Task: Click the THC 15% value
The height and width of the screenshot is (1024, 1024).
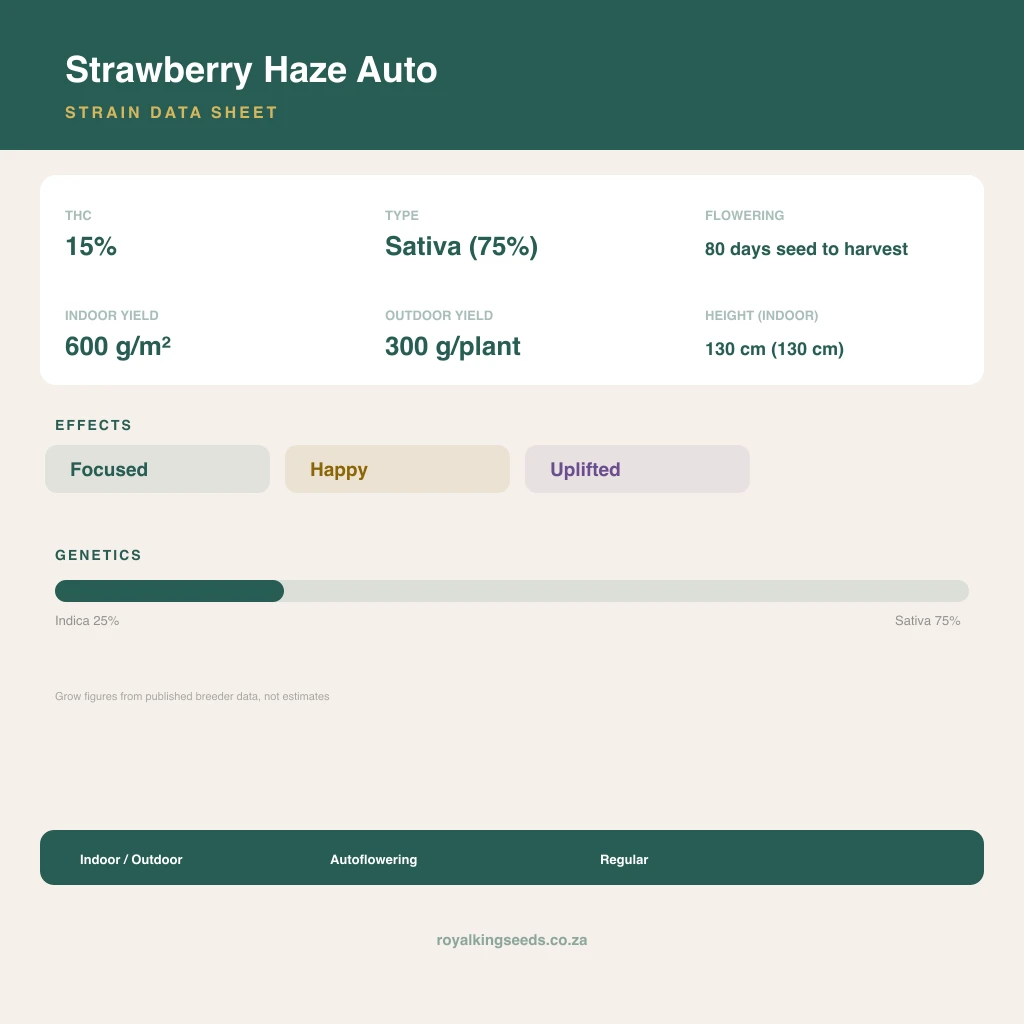Action: [x=91, y=246]
